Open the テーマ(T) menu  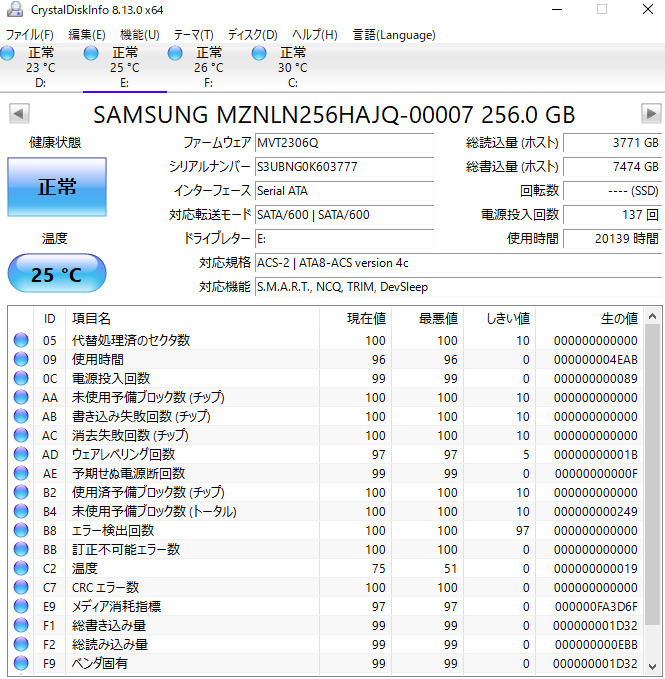coord(194,35)
